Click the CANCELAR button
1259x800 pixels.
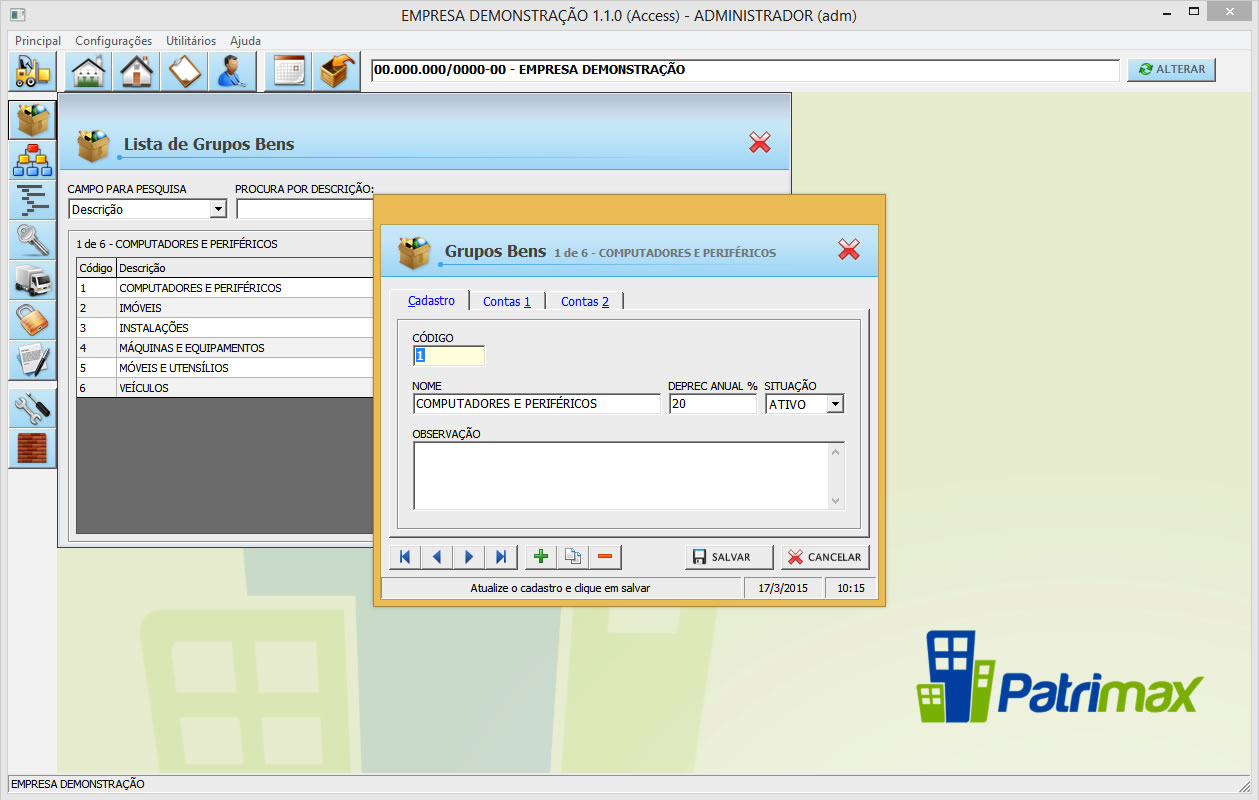pos(825,557)
